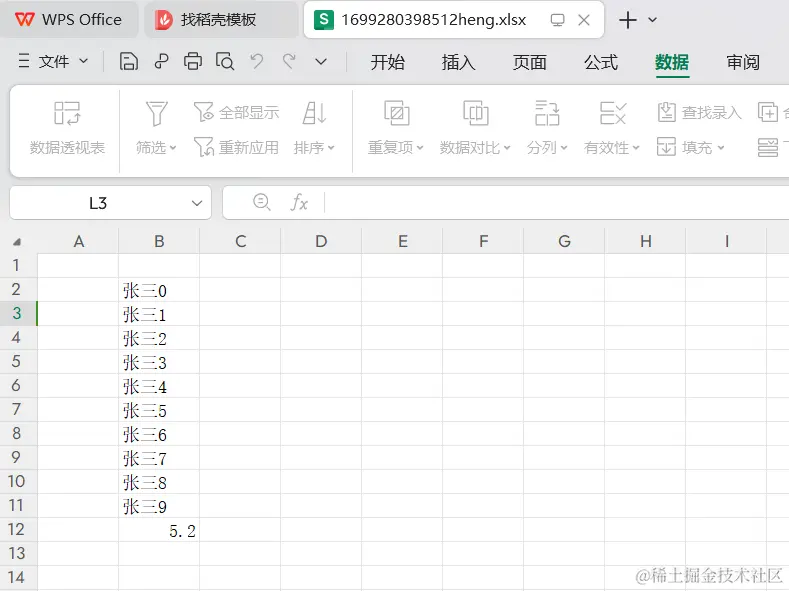Click the Print icon
Image resolution: width=789 pixels, height=591 pixels.
tap(193, 62)
